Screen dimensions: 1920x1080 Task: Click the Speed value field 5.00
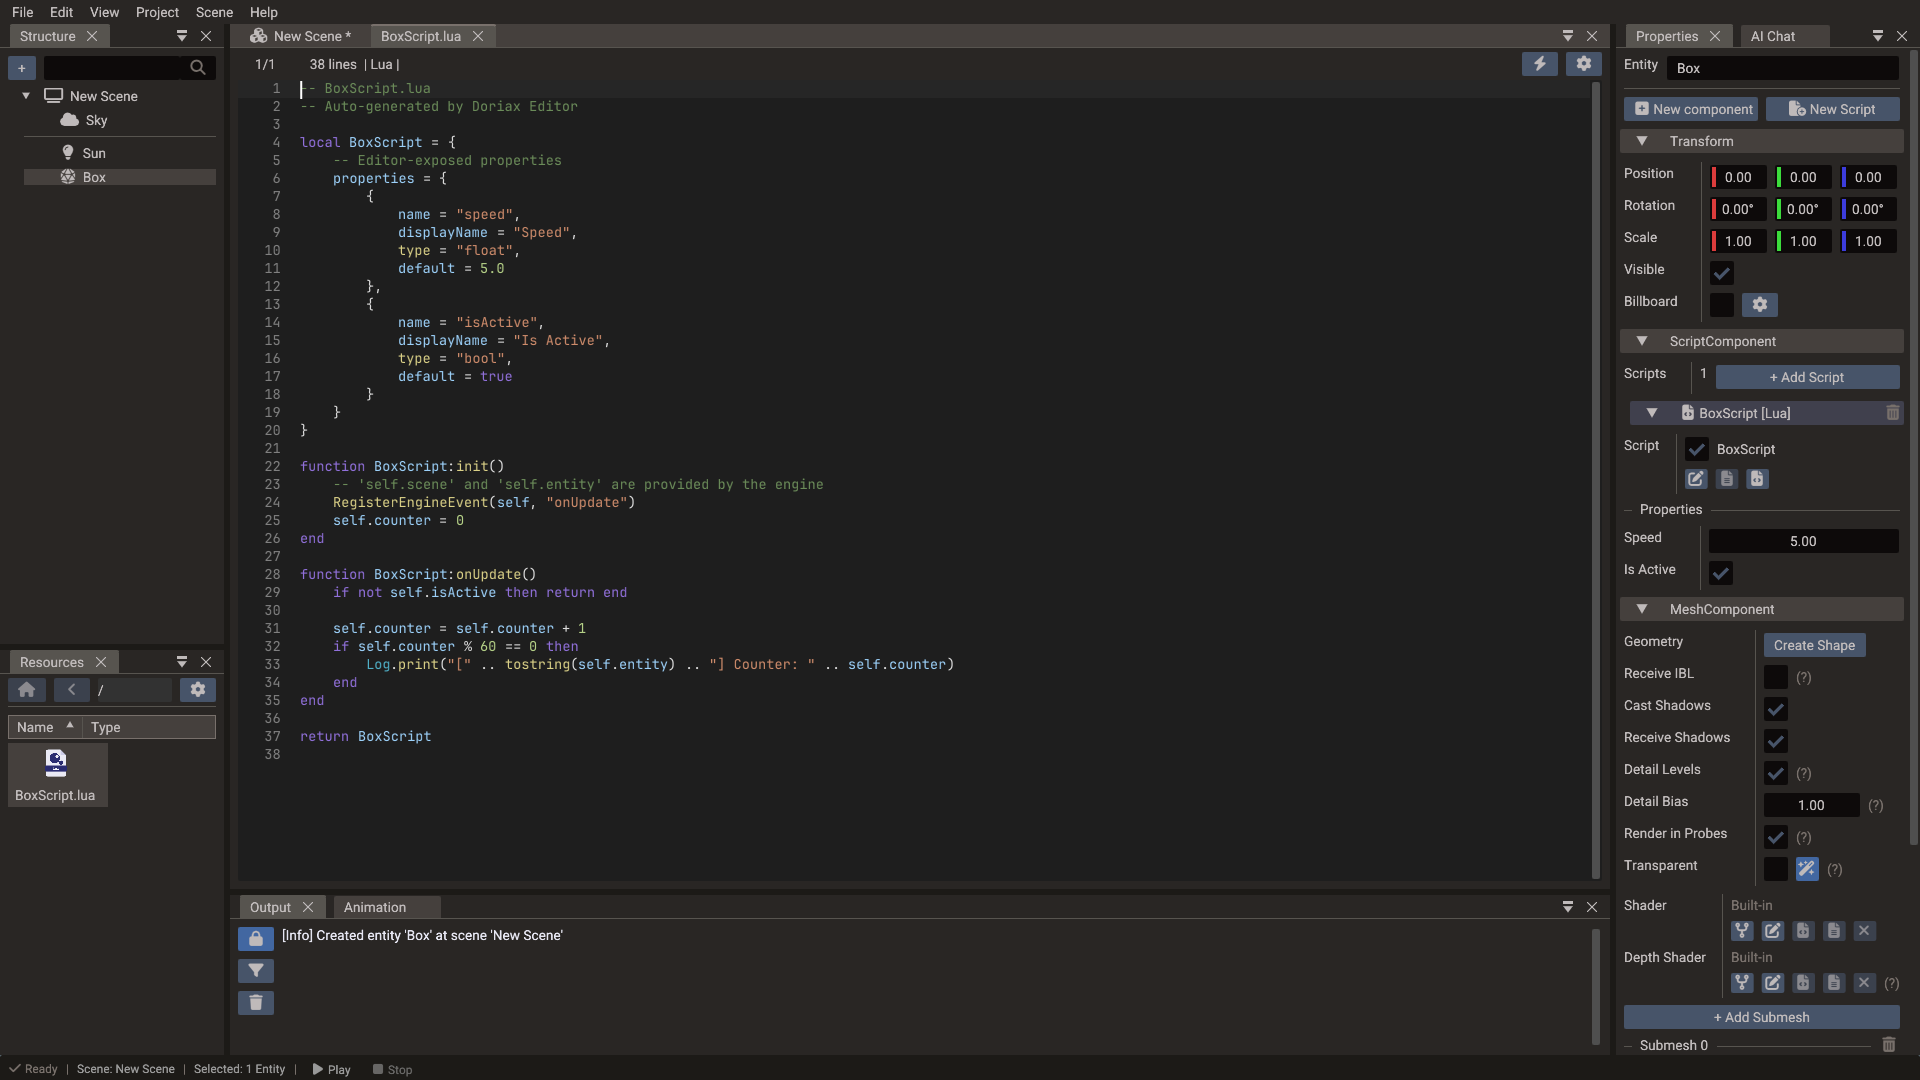1803,541
